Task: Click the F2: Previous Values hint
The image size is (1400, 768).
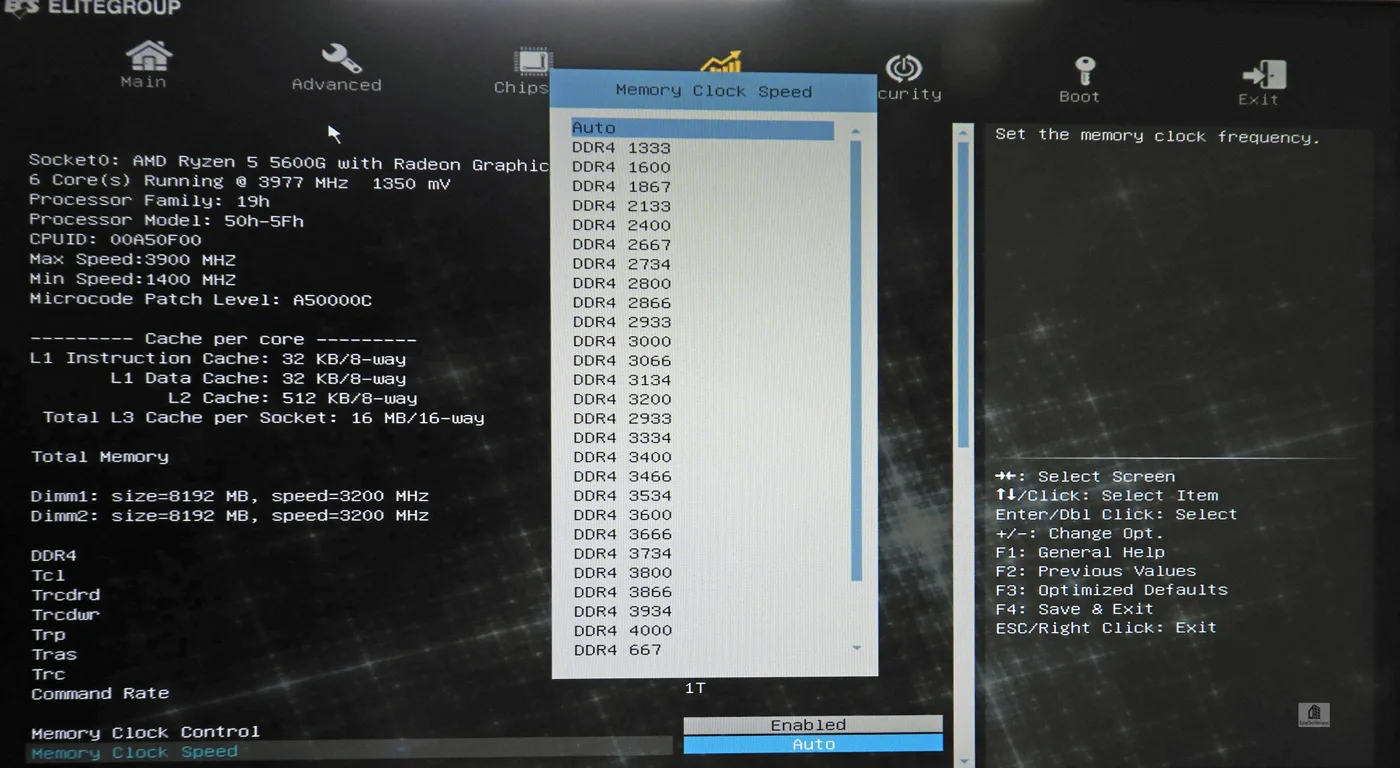Action: click(x=1096, y=571)
